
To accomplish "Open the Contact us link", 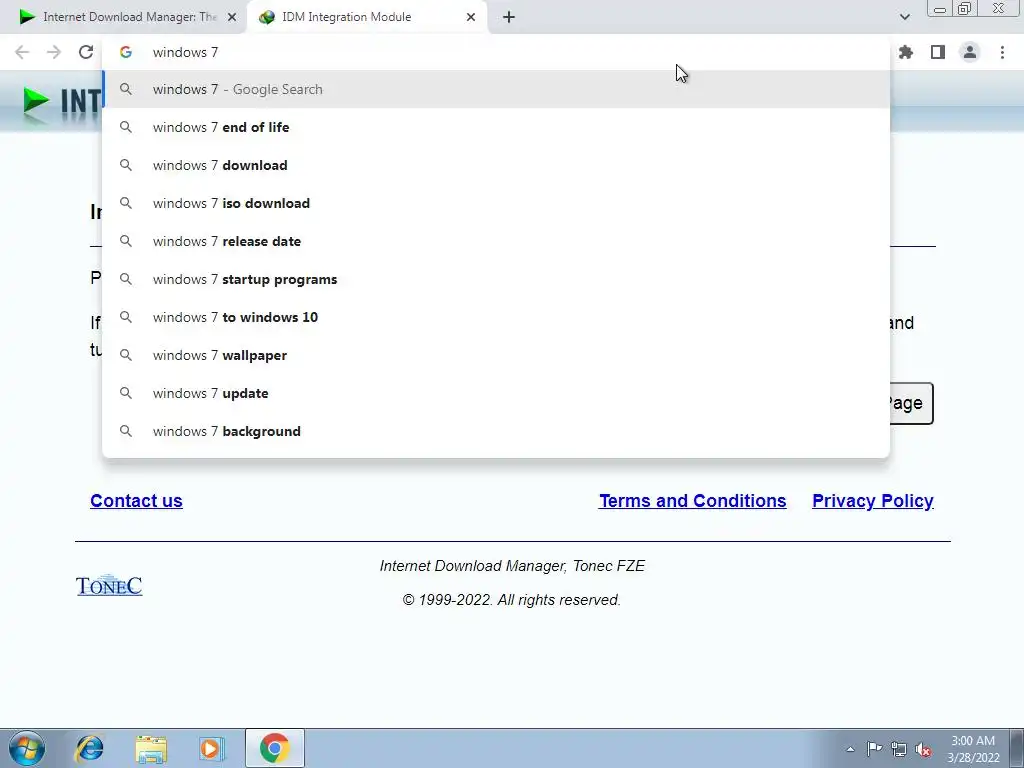I will [x=136, y=501].
